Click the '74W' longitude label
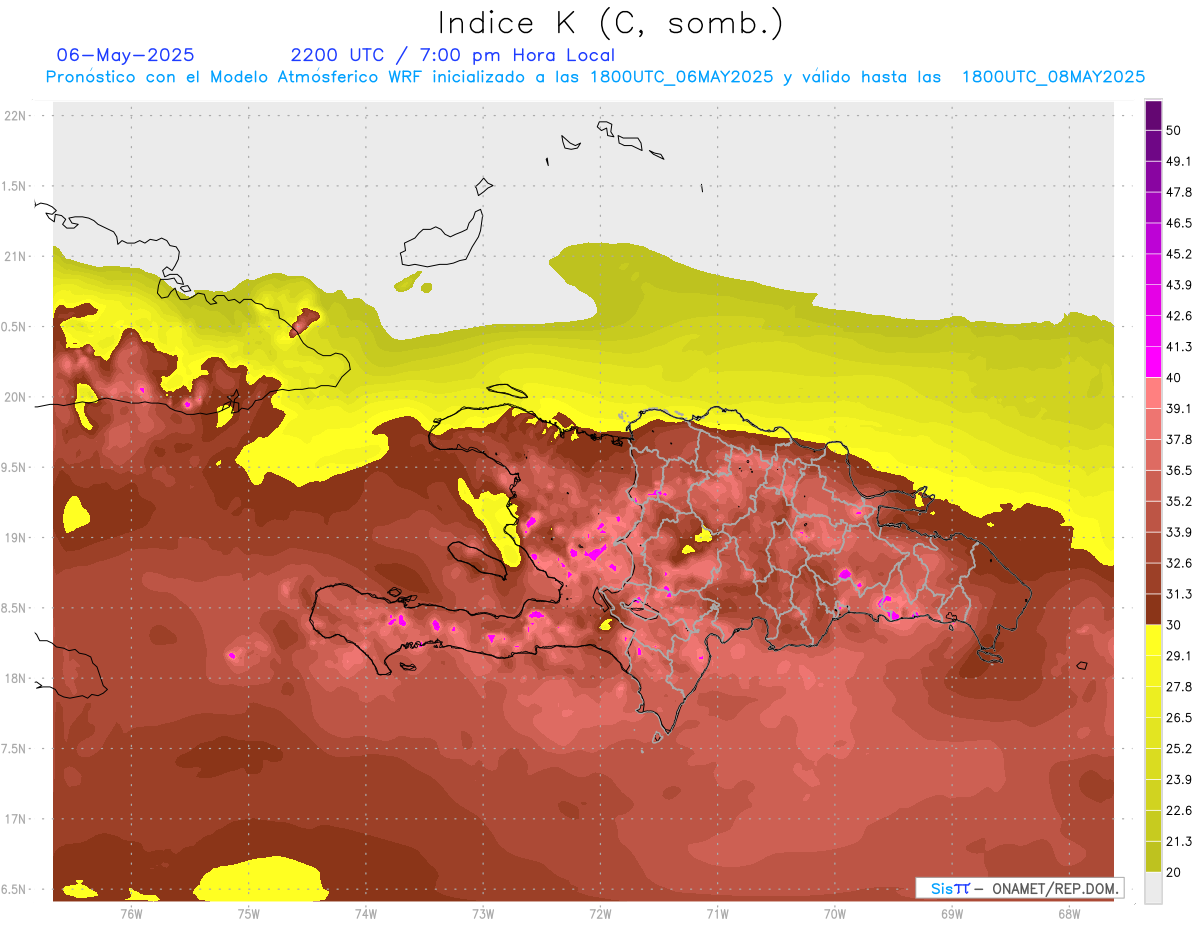Screen dimensions: 1200x927 coord(366,913)
